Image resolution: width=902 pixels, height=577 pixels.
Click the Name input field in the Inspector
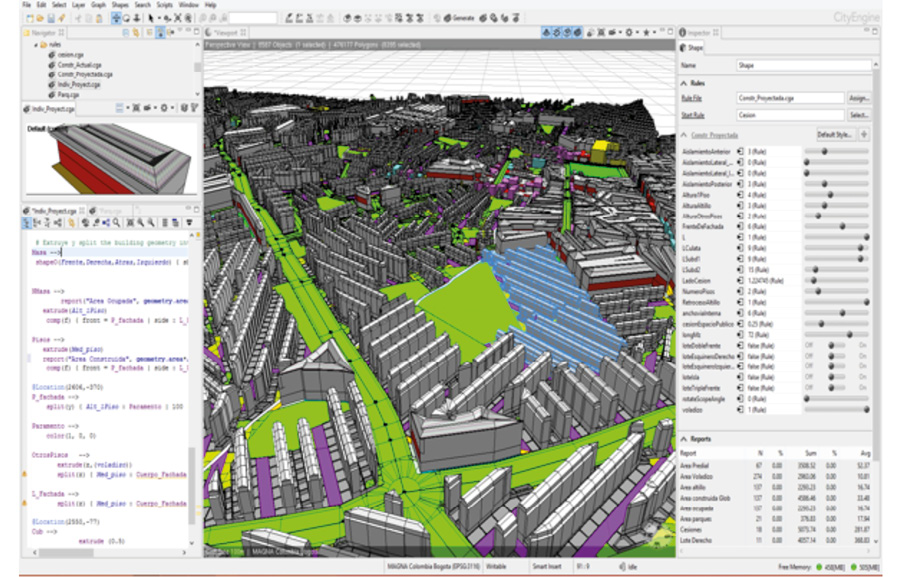[x=800, y=65]
